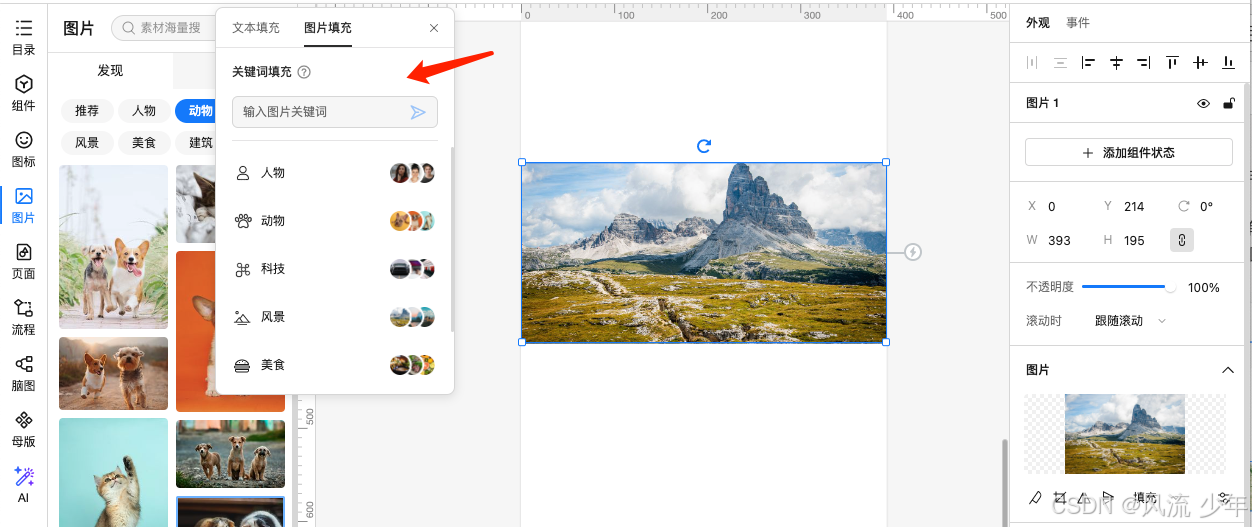
Task: Click the Y position value 214
Action: (1134, 207)
